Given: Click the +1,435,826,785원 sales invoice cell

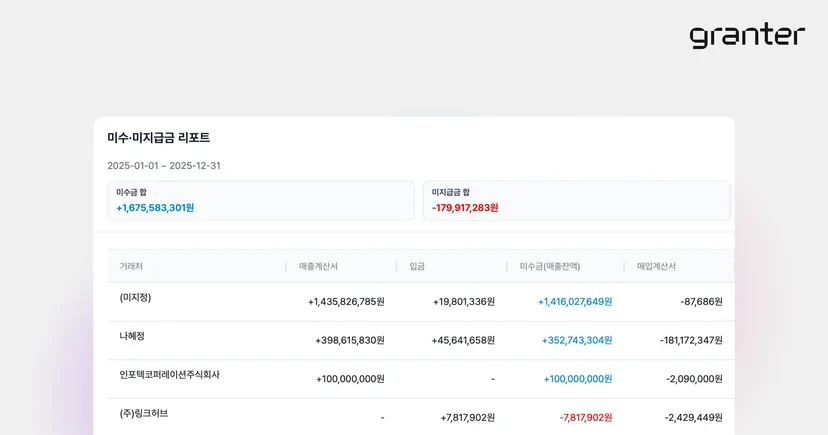Looking at the screenshot, I should point(346,302).
